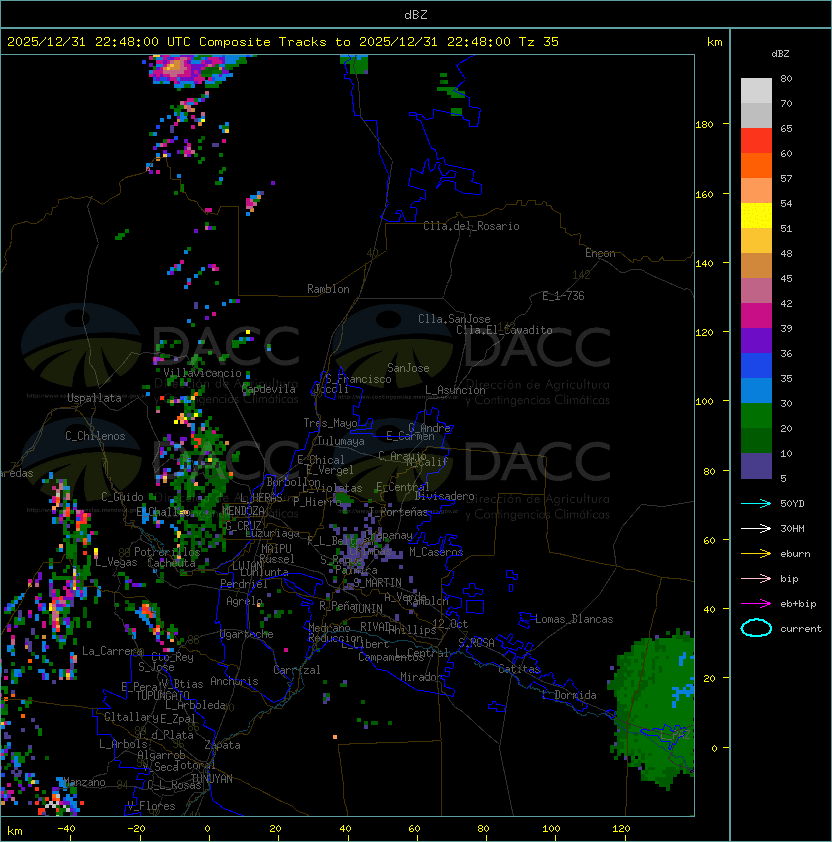Viewport: 832px width, 842px height.
Task: Click the 'current' legend label
Action: pyautogui.click(x=801, y=629)
